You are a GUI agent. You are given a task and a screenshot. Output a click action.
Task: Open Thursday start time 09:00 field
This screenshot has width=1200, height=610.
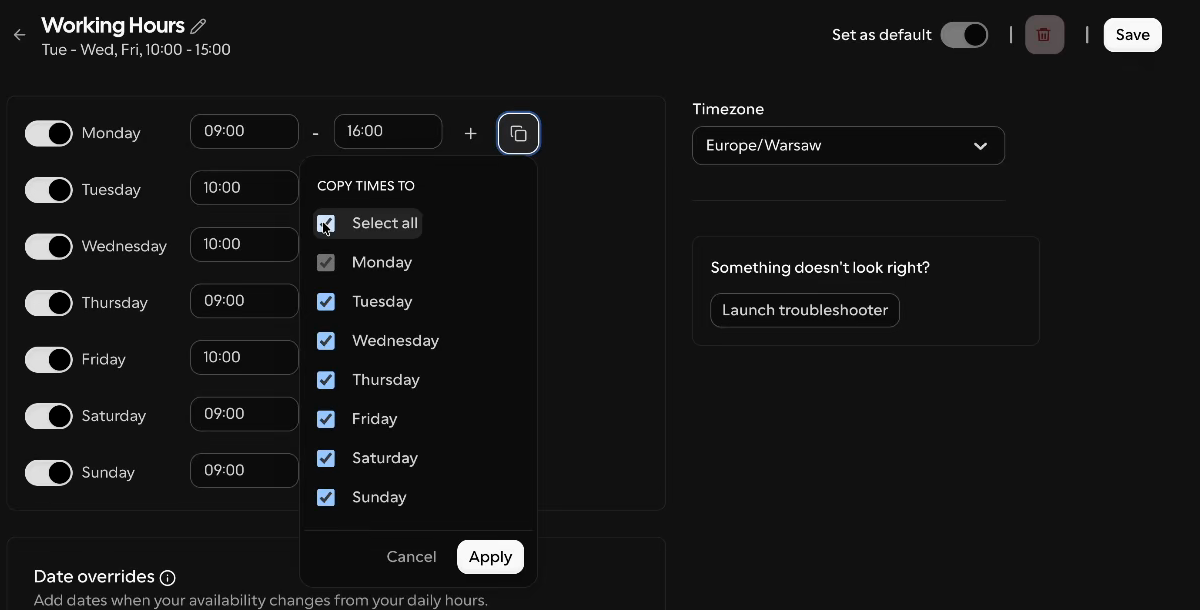pos(244,301)
